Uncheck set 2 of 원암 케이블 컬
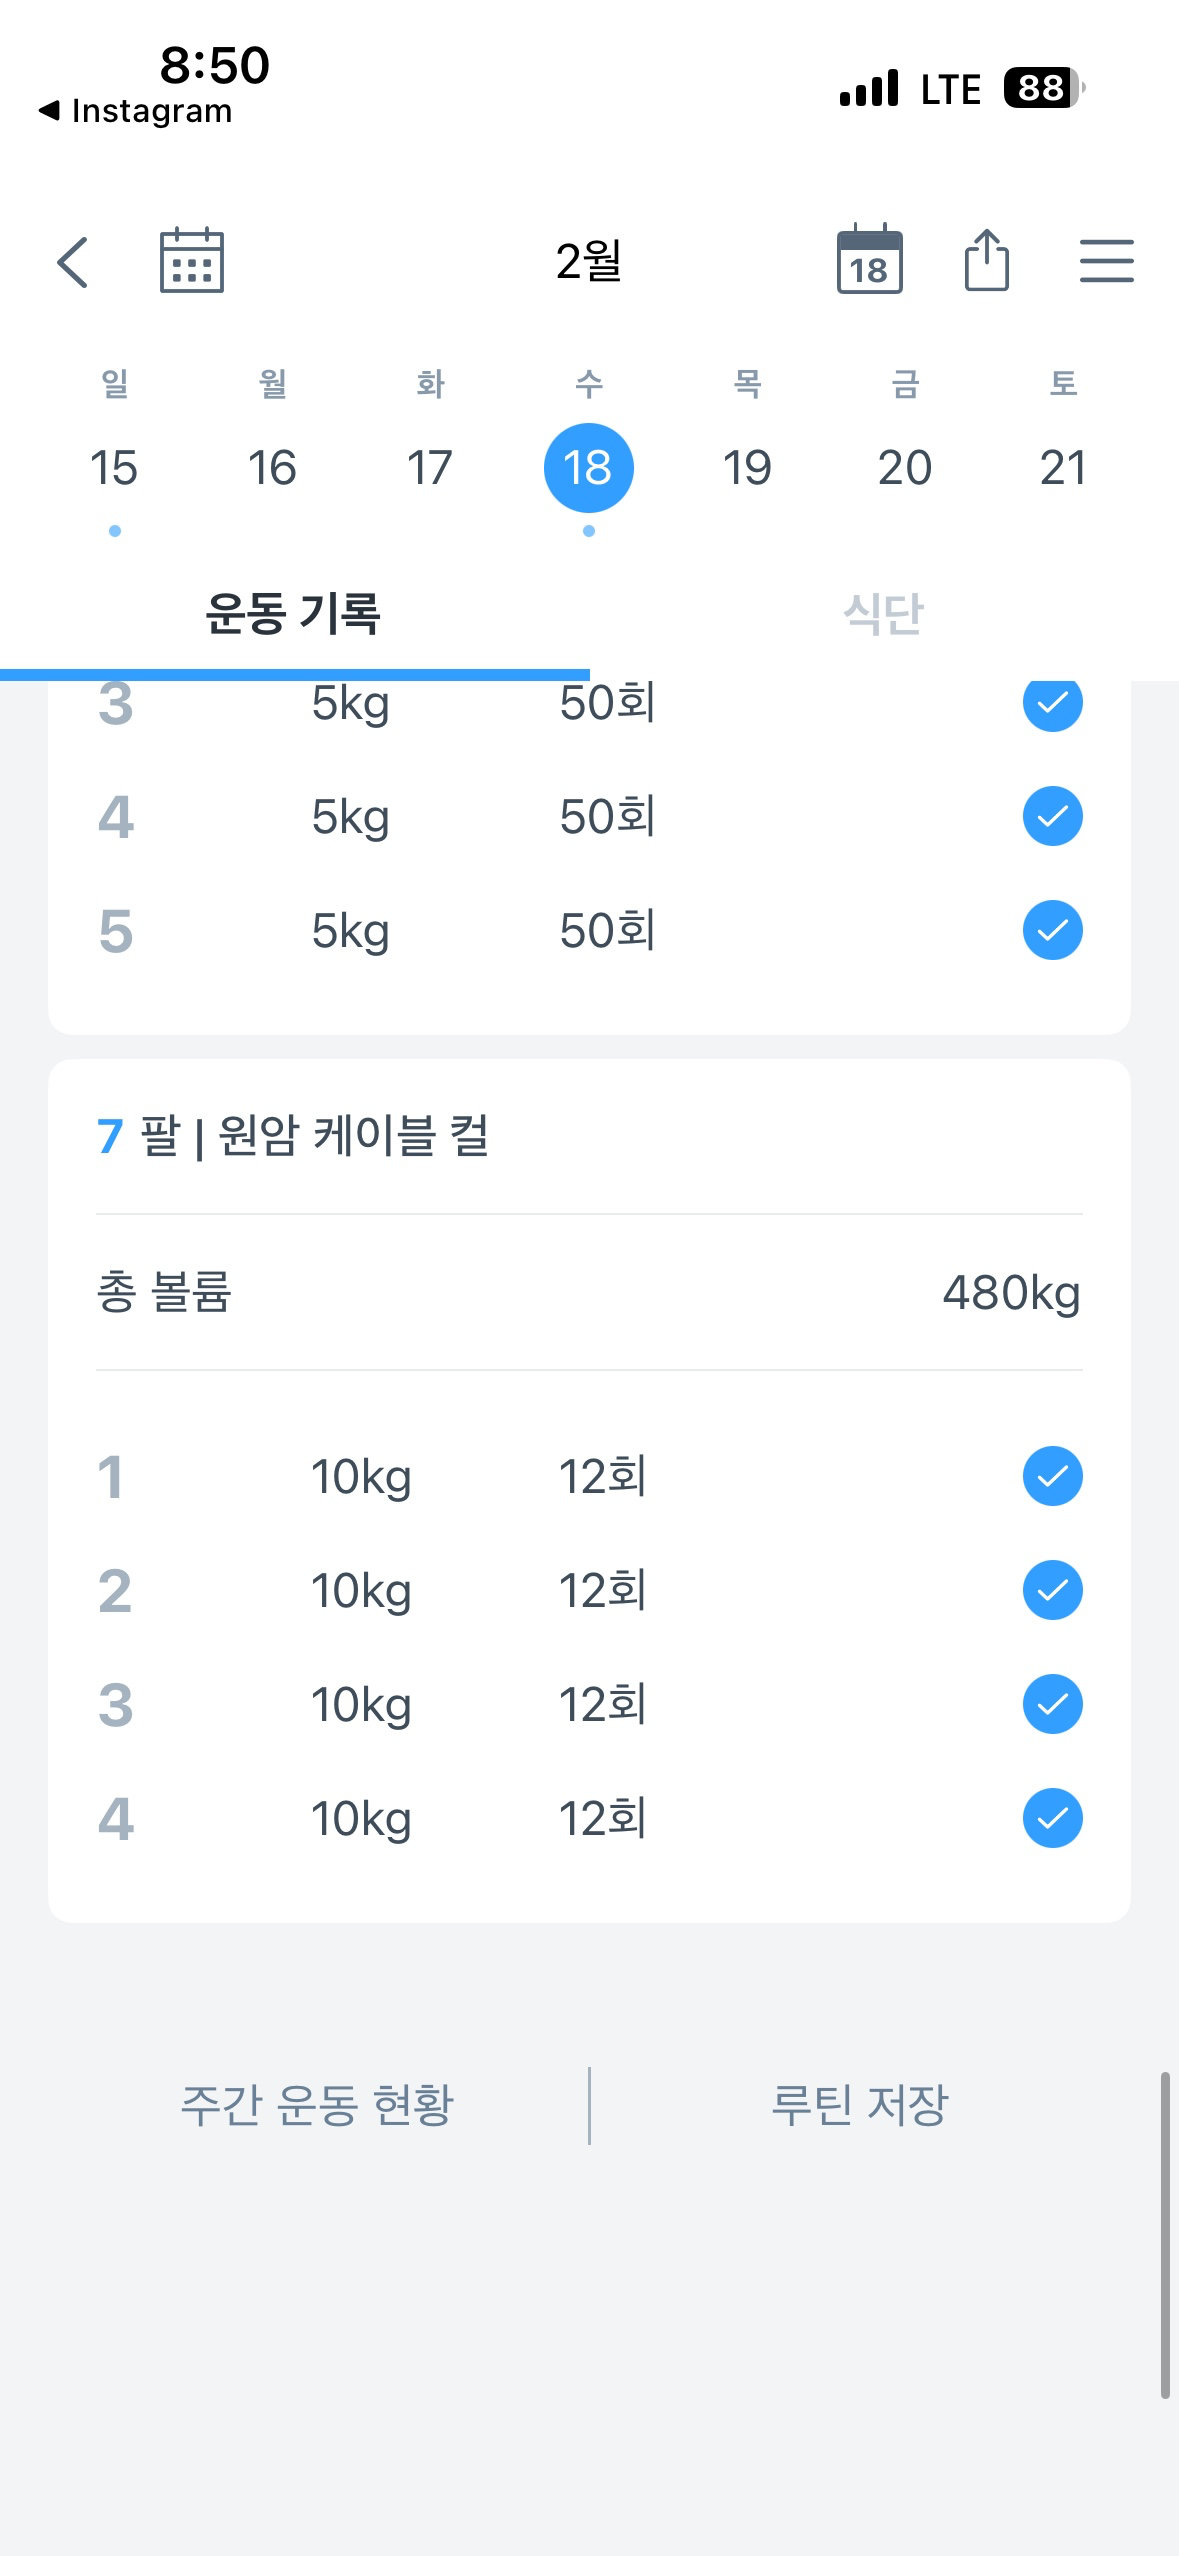This screenshot has width=1179, height=2556. [x=1052, y=1590]
